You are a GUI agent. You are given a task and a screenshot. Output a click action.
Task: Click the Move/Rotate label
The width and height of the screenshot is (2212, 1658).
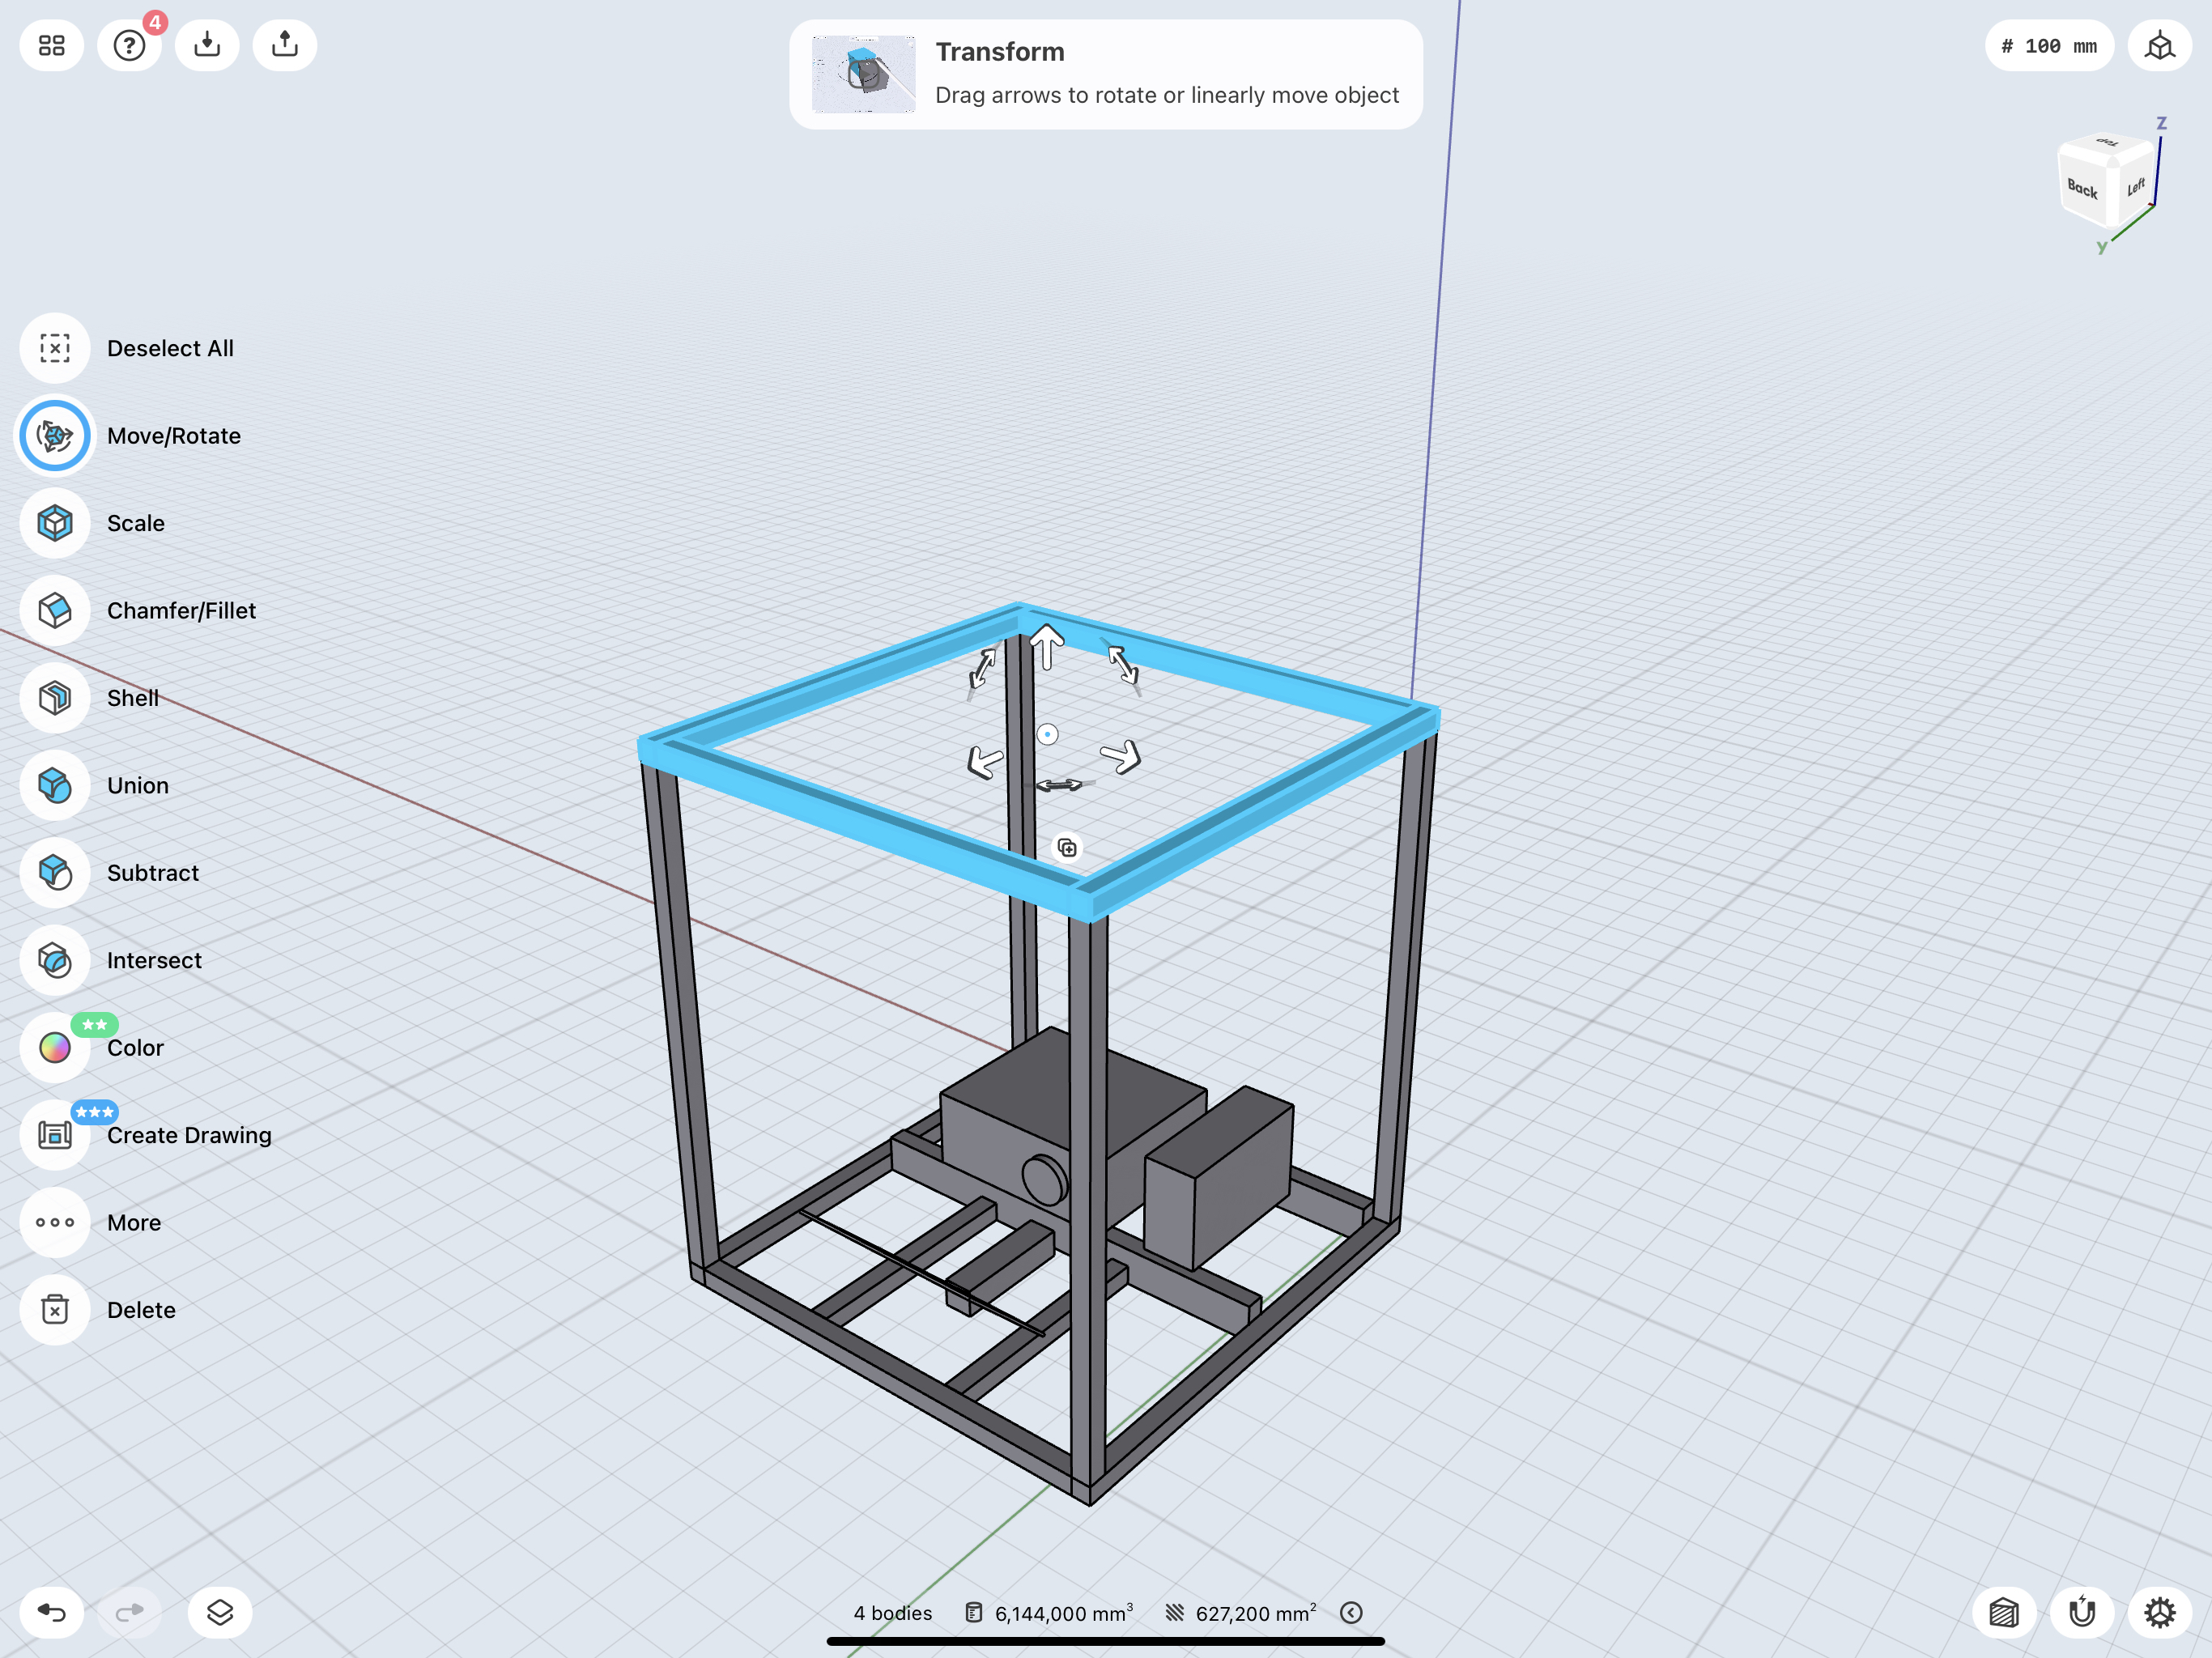point(174,436)
